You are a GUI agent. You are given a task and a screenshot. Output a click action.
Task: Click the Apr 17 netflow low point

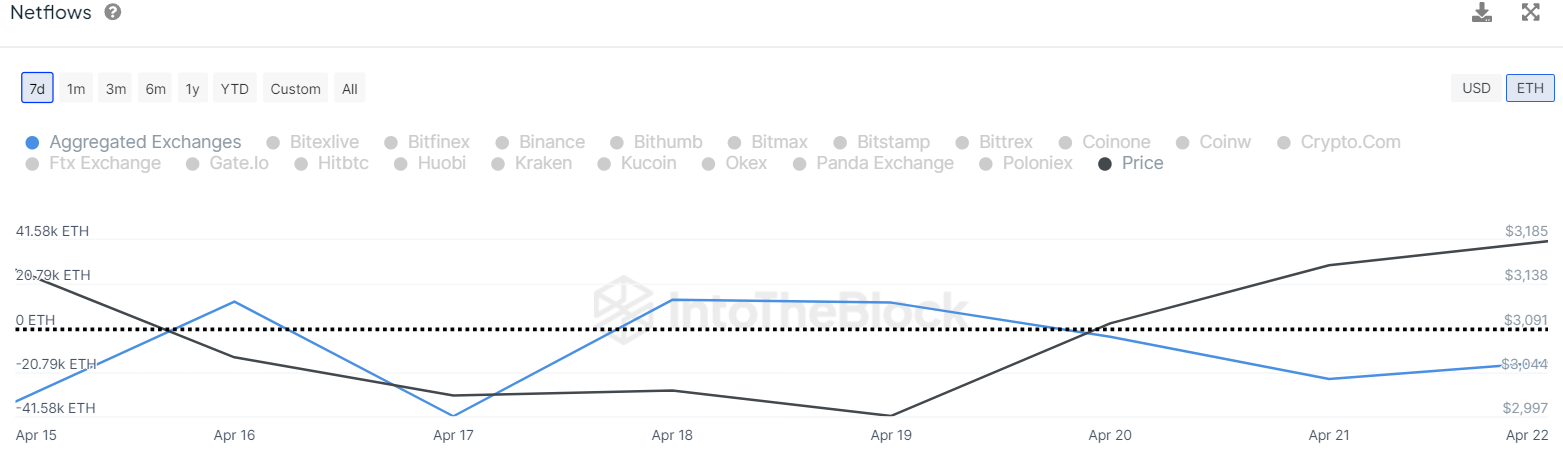pos(453,415)
